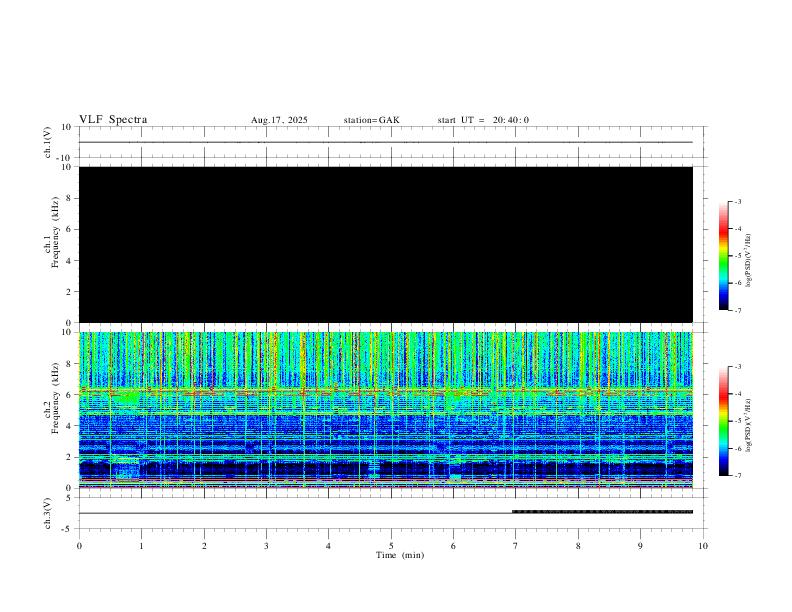Viewport: 792px width, 612px height.
Task: Select the ch.1 "Frequency (kHz)" axis label
Action: click(55, 232)
